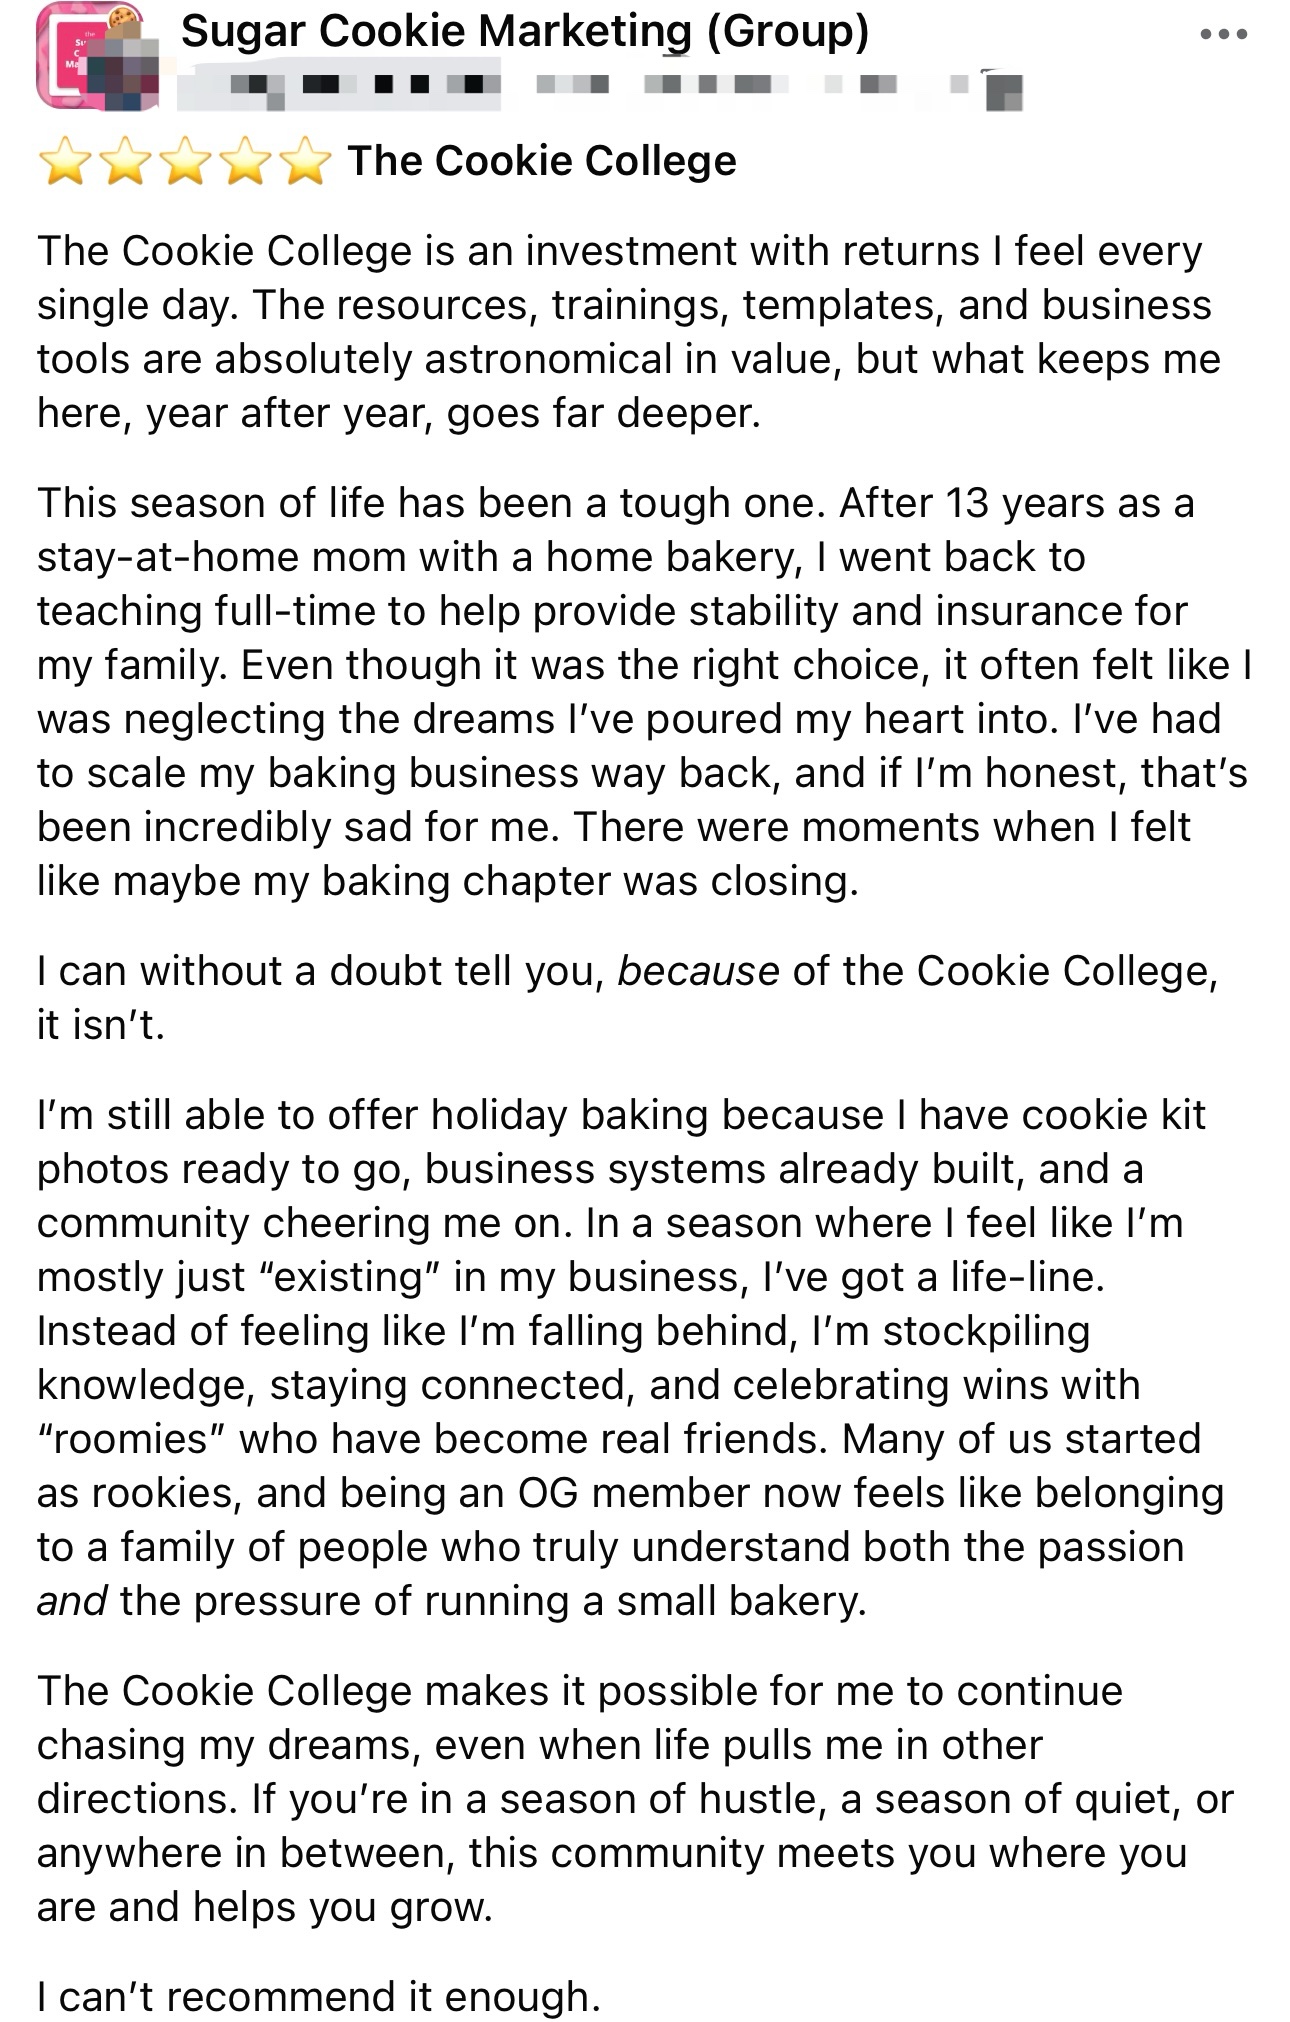Click the italic word "because"
This screenshot has height=2022, width=1290.
point(698,971)
